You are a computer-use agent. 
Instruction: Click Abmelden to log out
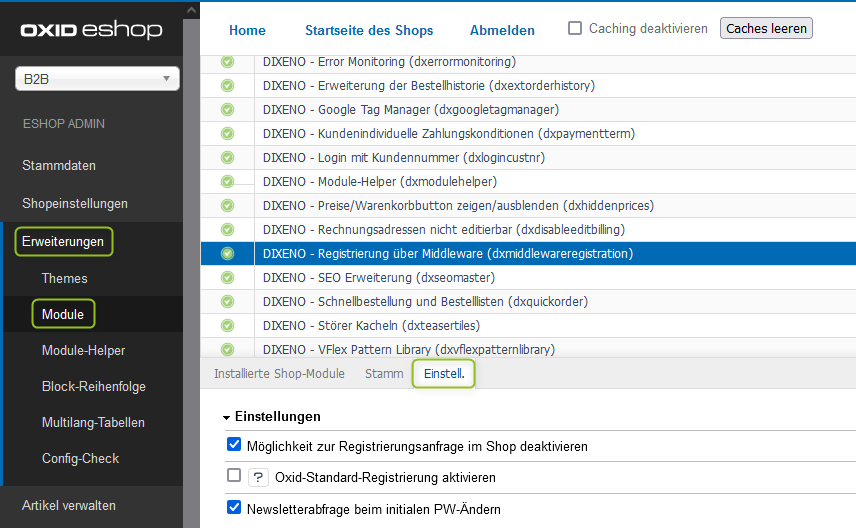[x=502, y=30]
